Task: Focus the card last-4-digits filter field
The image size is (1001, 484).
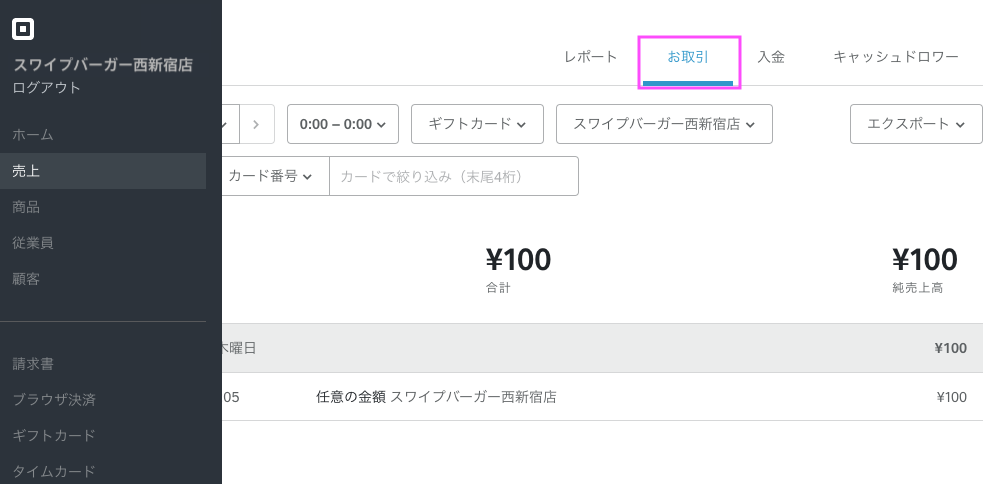Action: pyautogui.click(x=454, y=176)
